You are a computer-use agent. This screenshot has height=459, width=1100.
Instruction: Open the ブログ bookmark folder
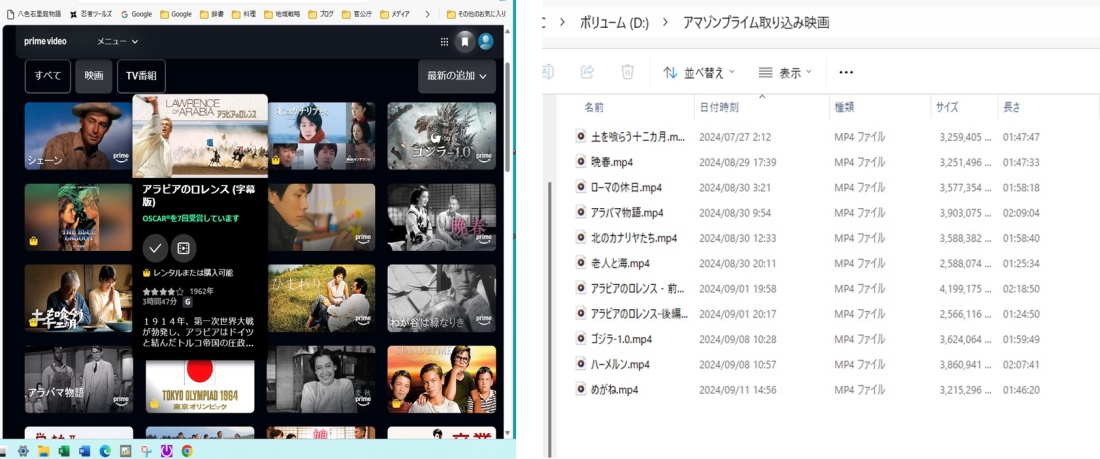pos(324,14)
